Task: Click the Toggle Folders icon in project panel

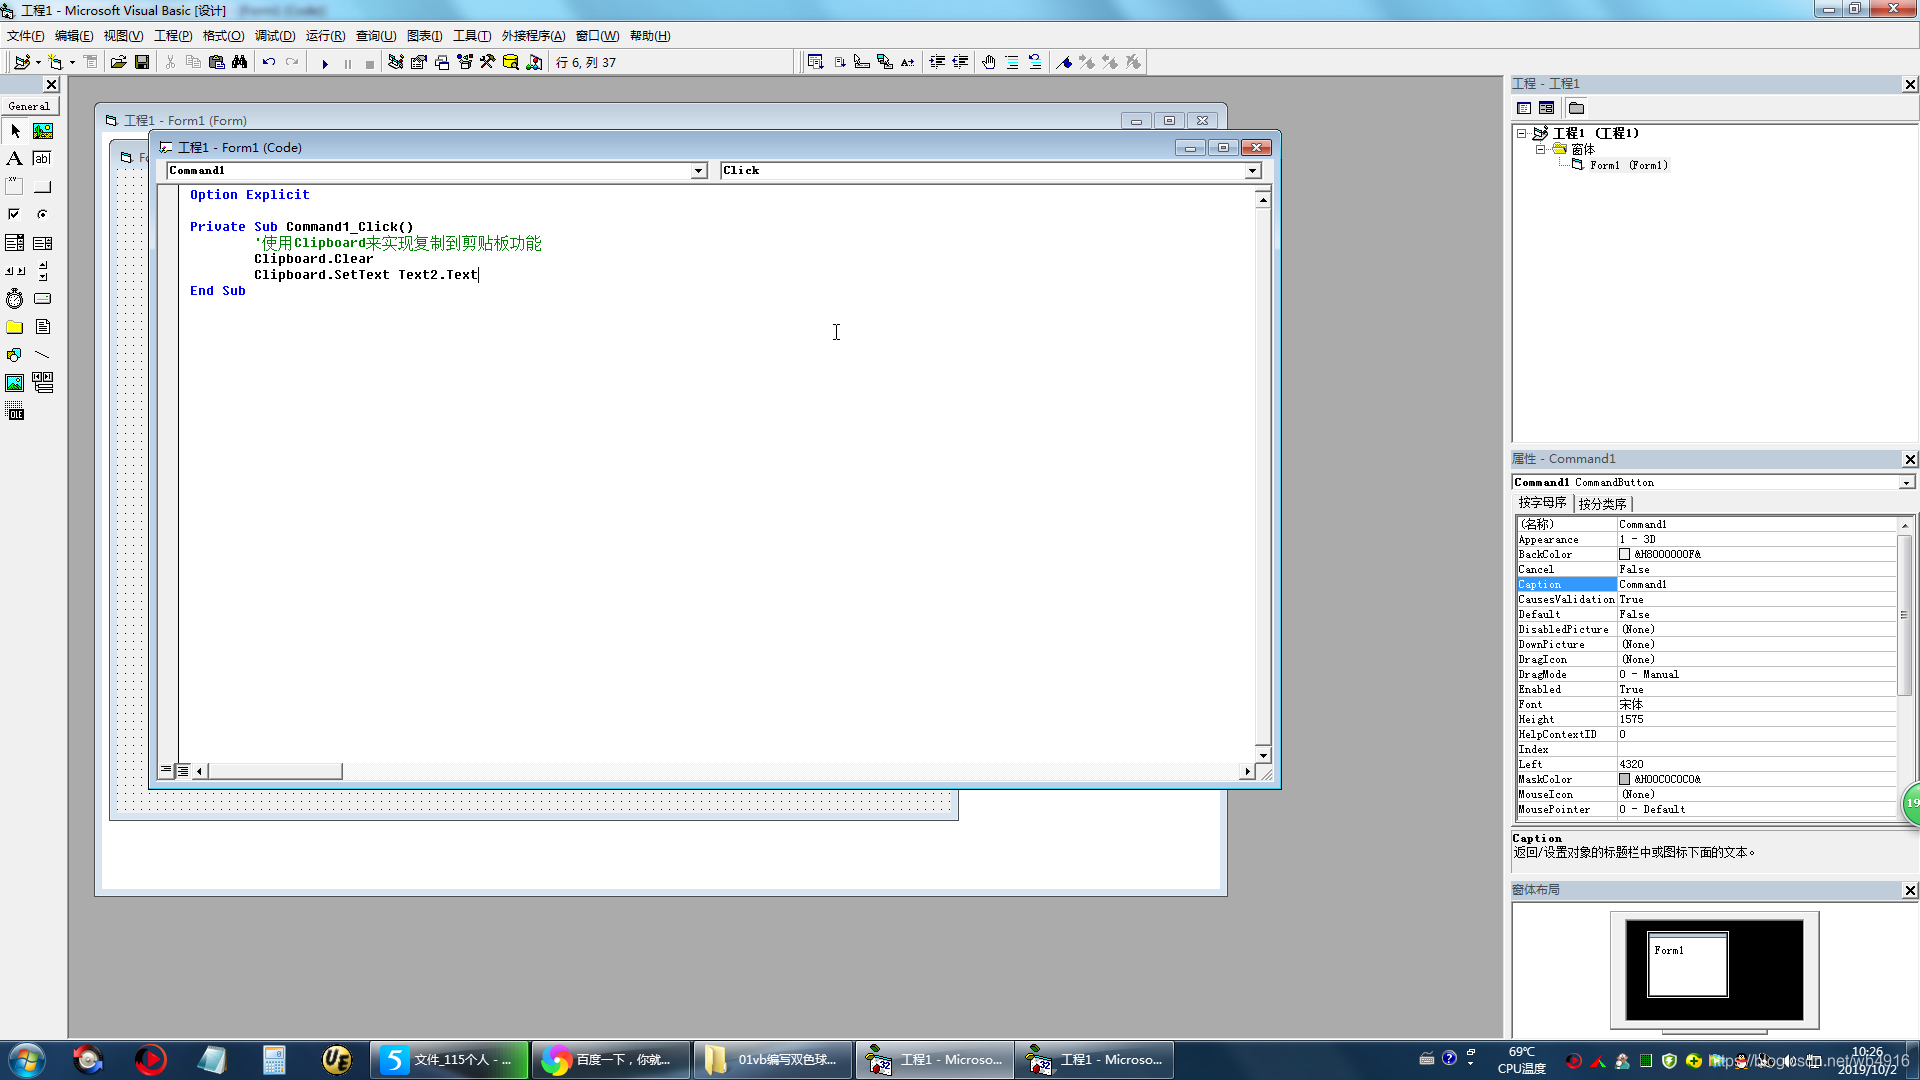Action: pos(1577,108)
